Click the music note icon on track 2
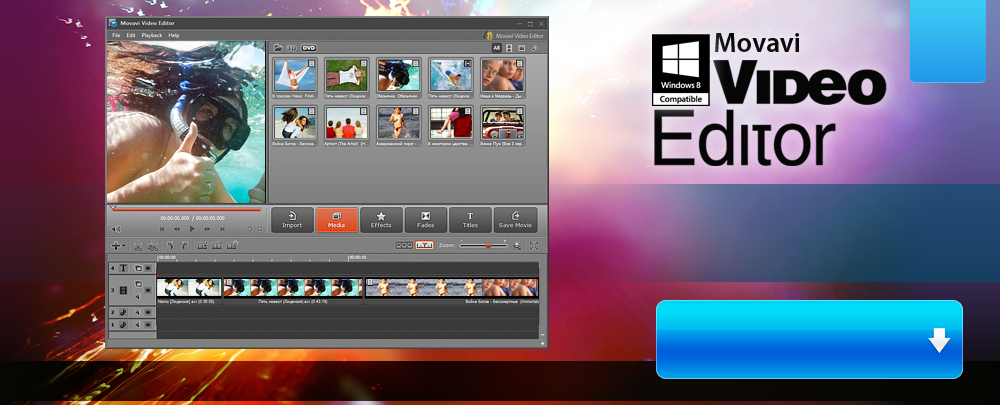The width and height of the screenshot is (1000, 405). tap(124, 313)
